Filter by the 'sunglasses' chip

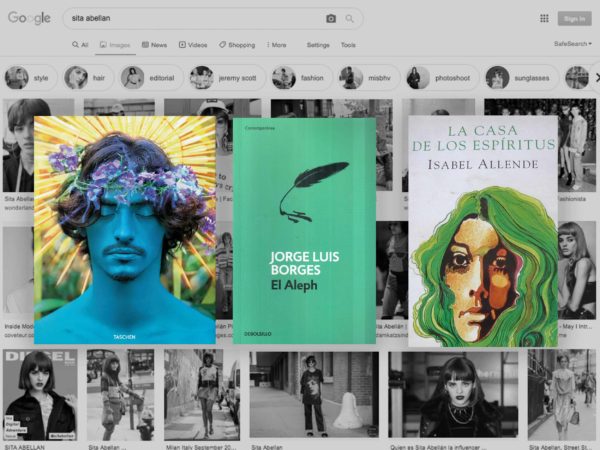tap(521, 78)
